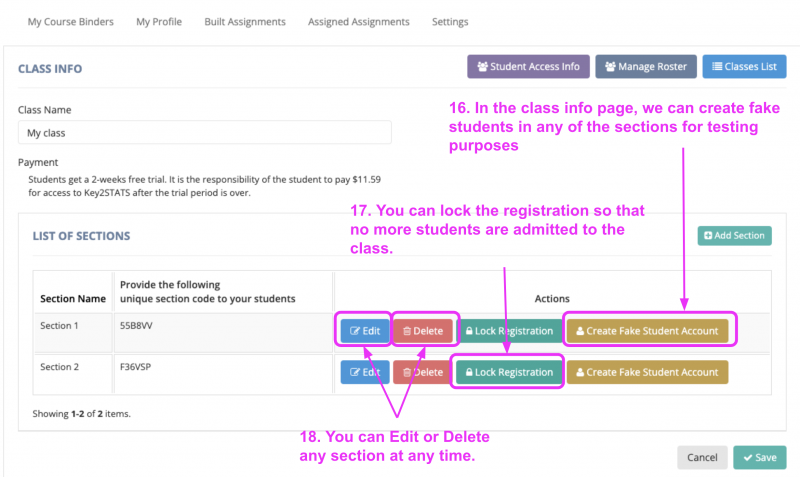Cancel class info changes

(x=701, y=457)
